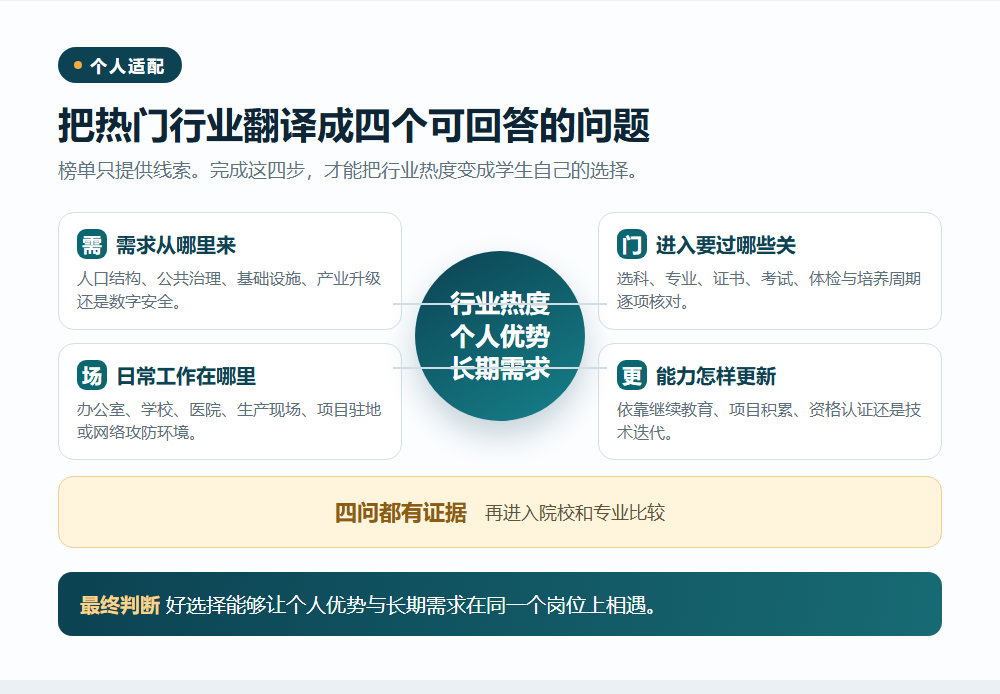
Task: Click description 依靠继续教育 text
Action: click(768, 420)
